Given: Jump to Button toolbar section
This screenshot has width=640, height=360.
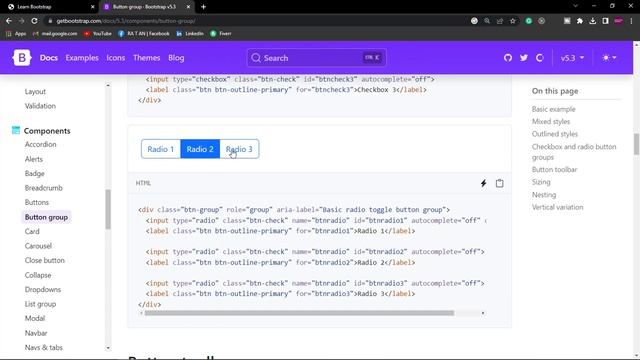Looking at the screenshot, I should 554,169.
